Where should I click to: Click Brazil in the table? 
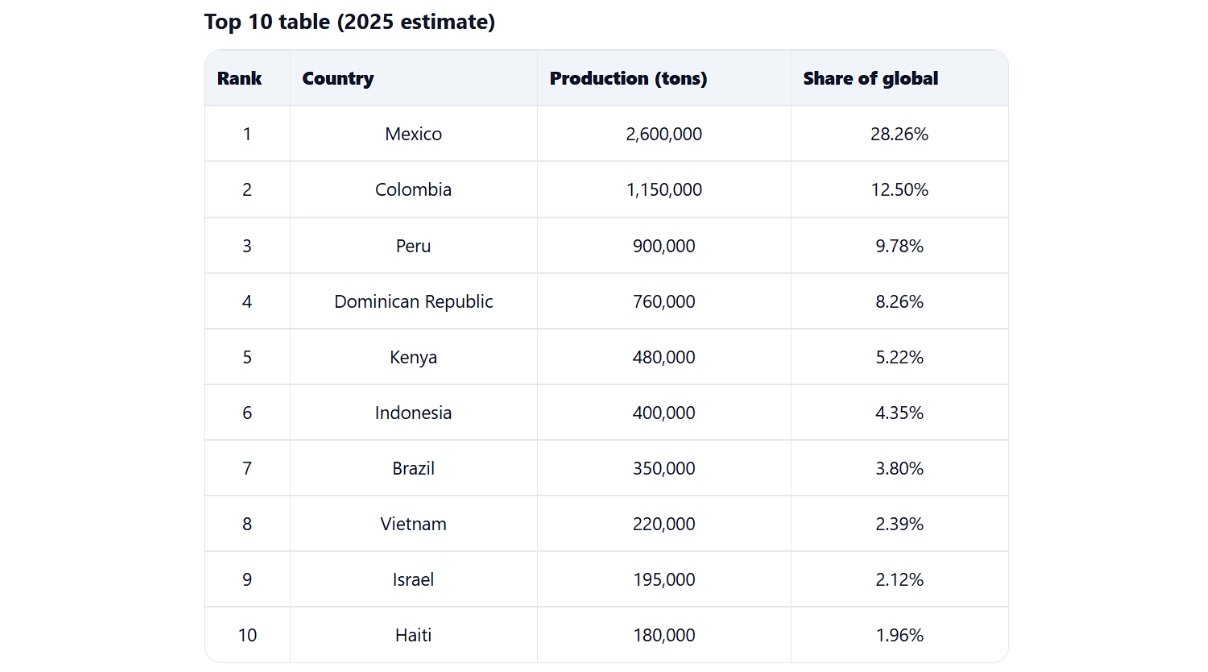413,468
